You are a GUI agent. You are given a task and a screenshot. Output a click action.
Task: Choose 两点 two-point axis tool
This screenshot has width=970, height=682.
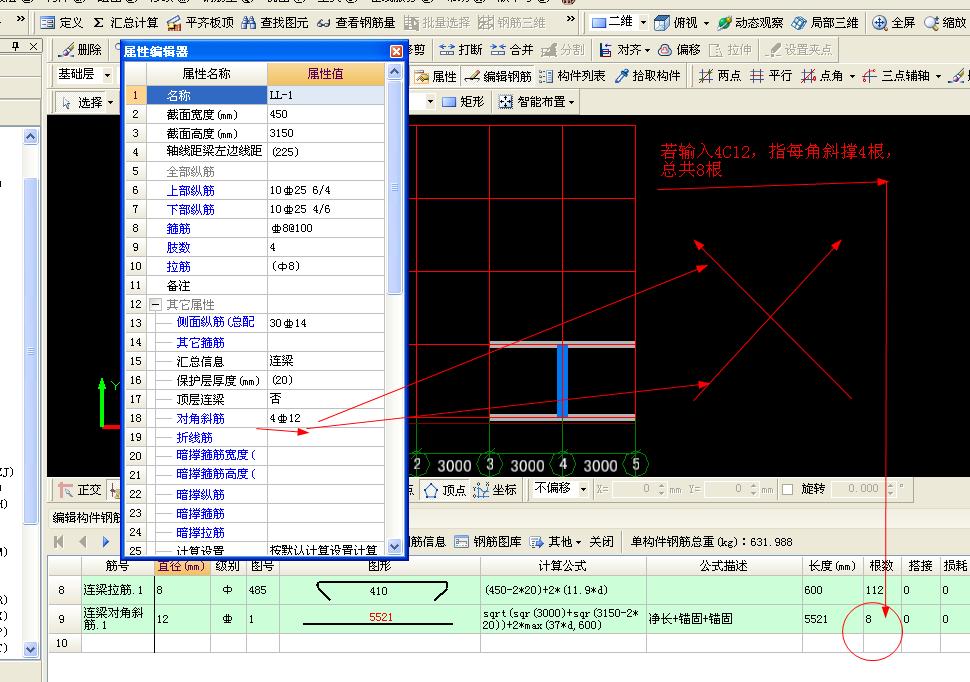719,76
